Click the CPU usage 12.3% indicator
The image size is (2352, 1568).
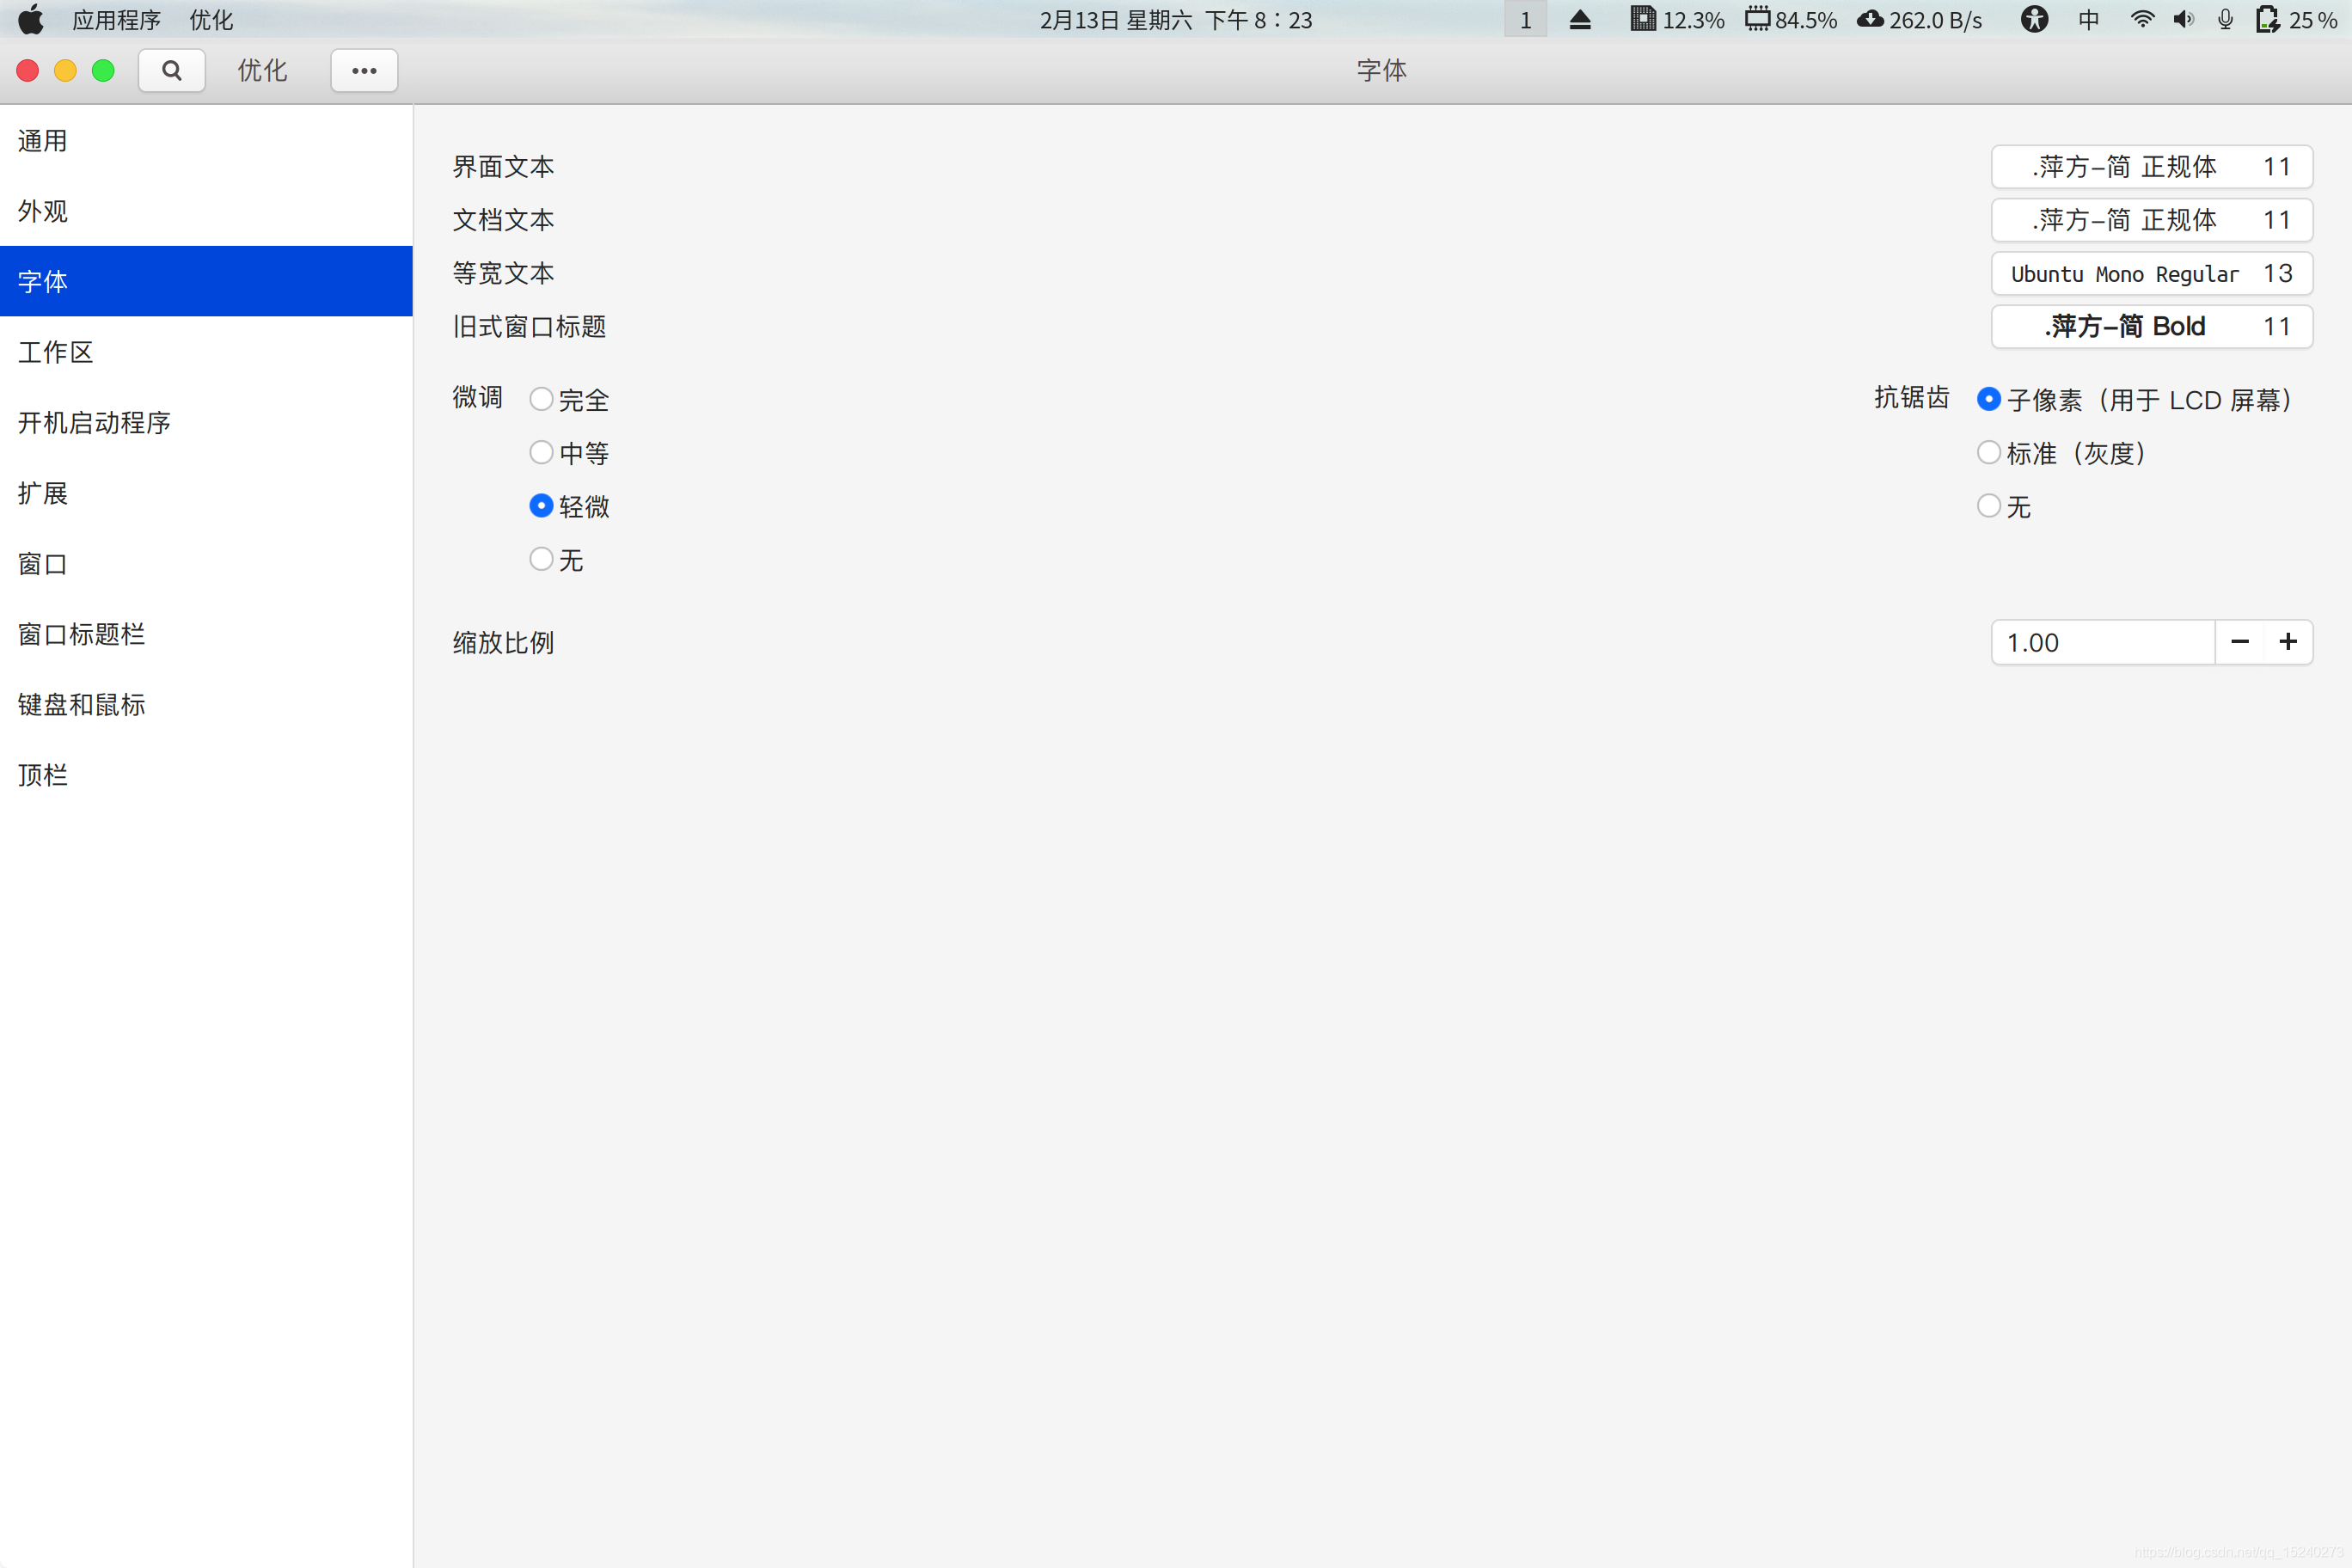pos(1677,20)
